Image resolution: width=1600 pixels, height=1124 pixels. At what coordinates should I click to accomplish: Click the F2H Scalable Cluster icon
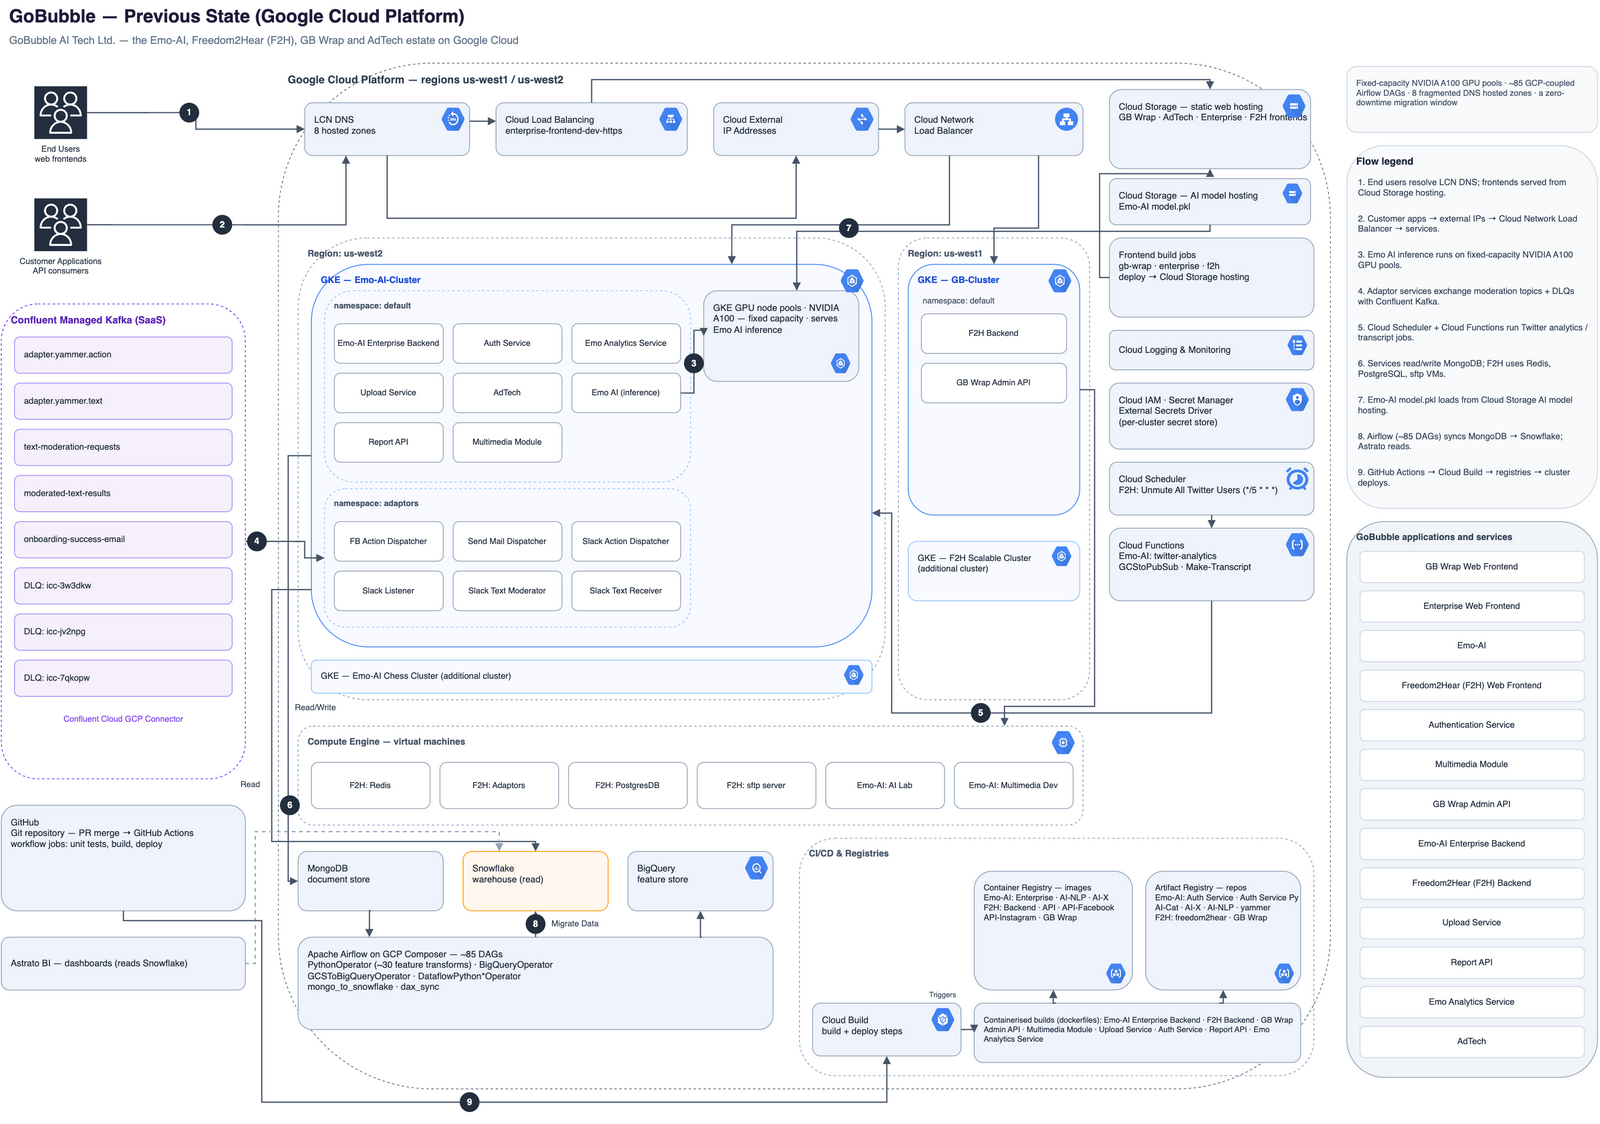(1062, 556)
